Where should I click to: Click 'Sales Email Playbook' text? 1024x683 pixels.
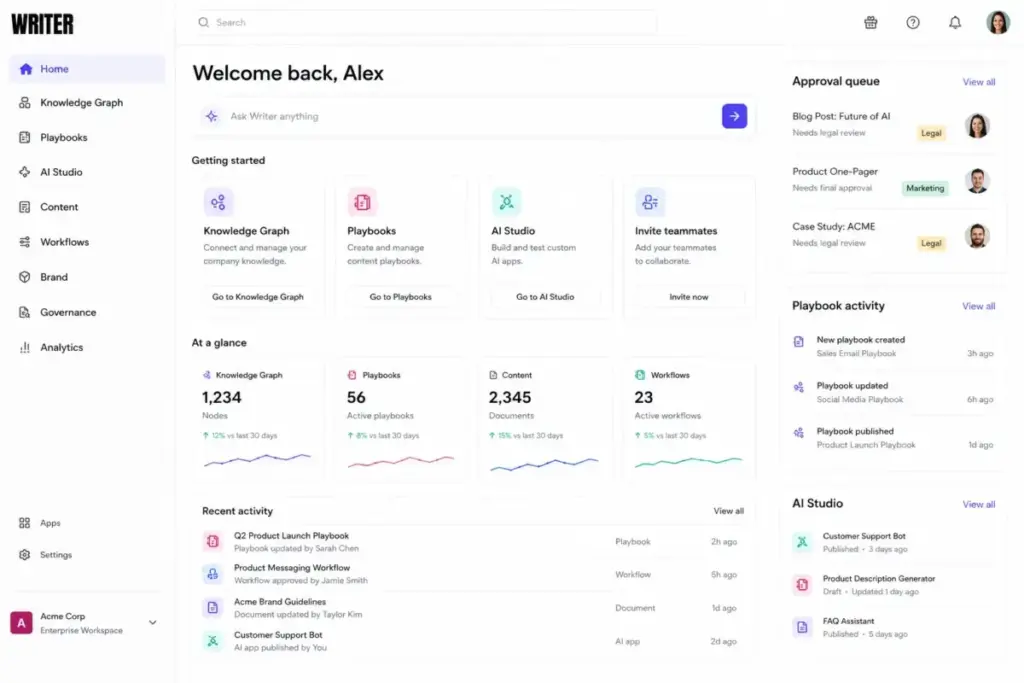[x=856, y=354]
